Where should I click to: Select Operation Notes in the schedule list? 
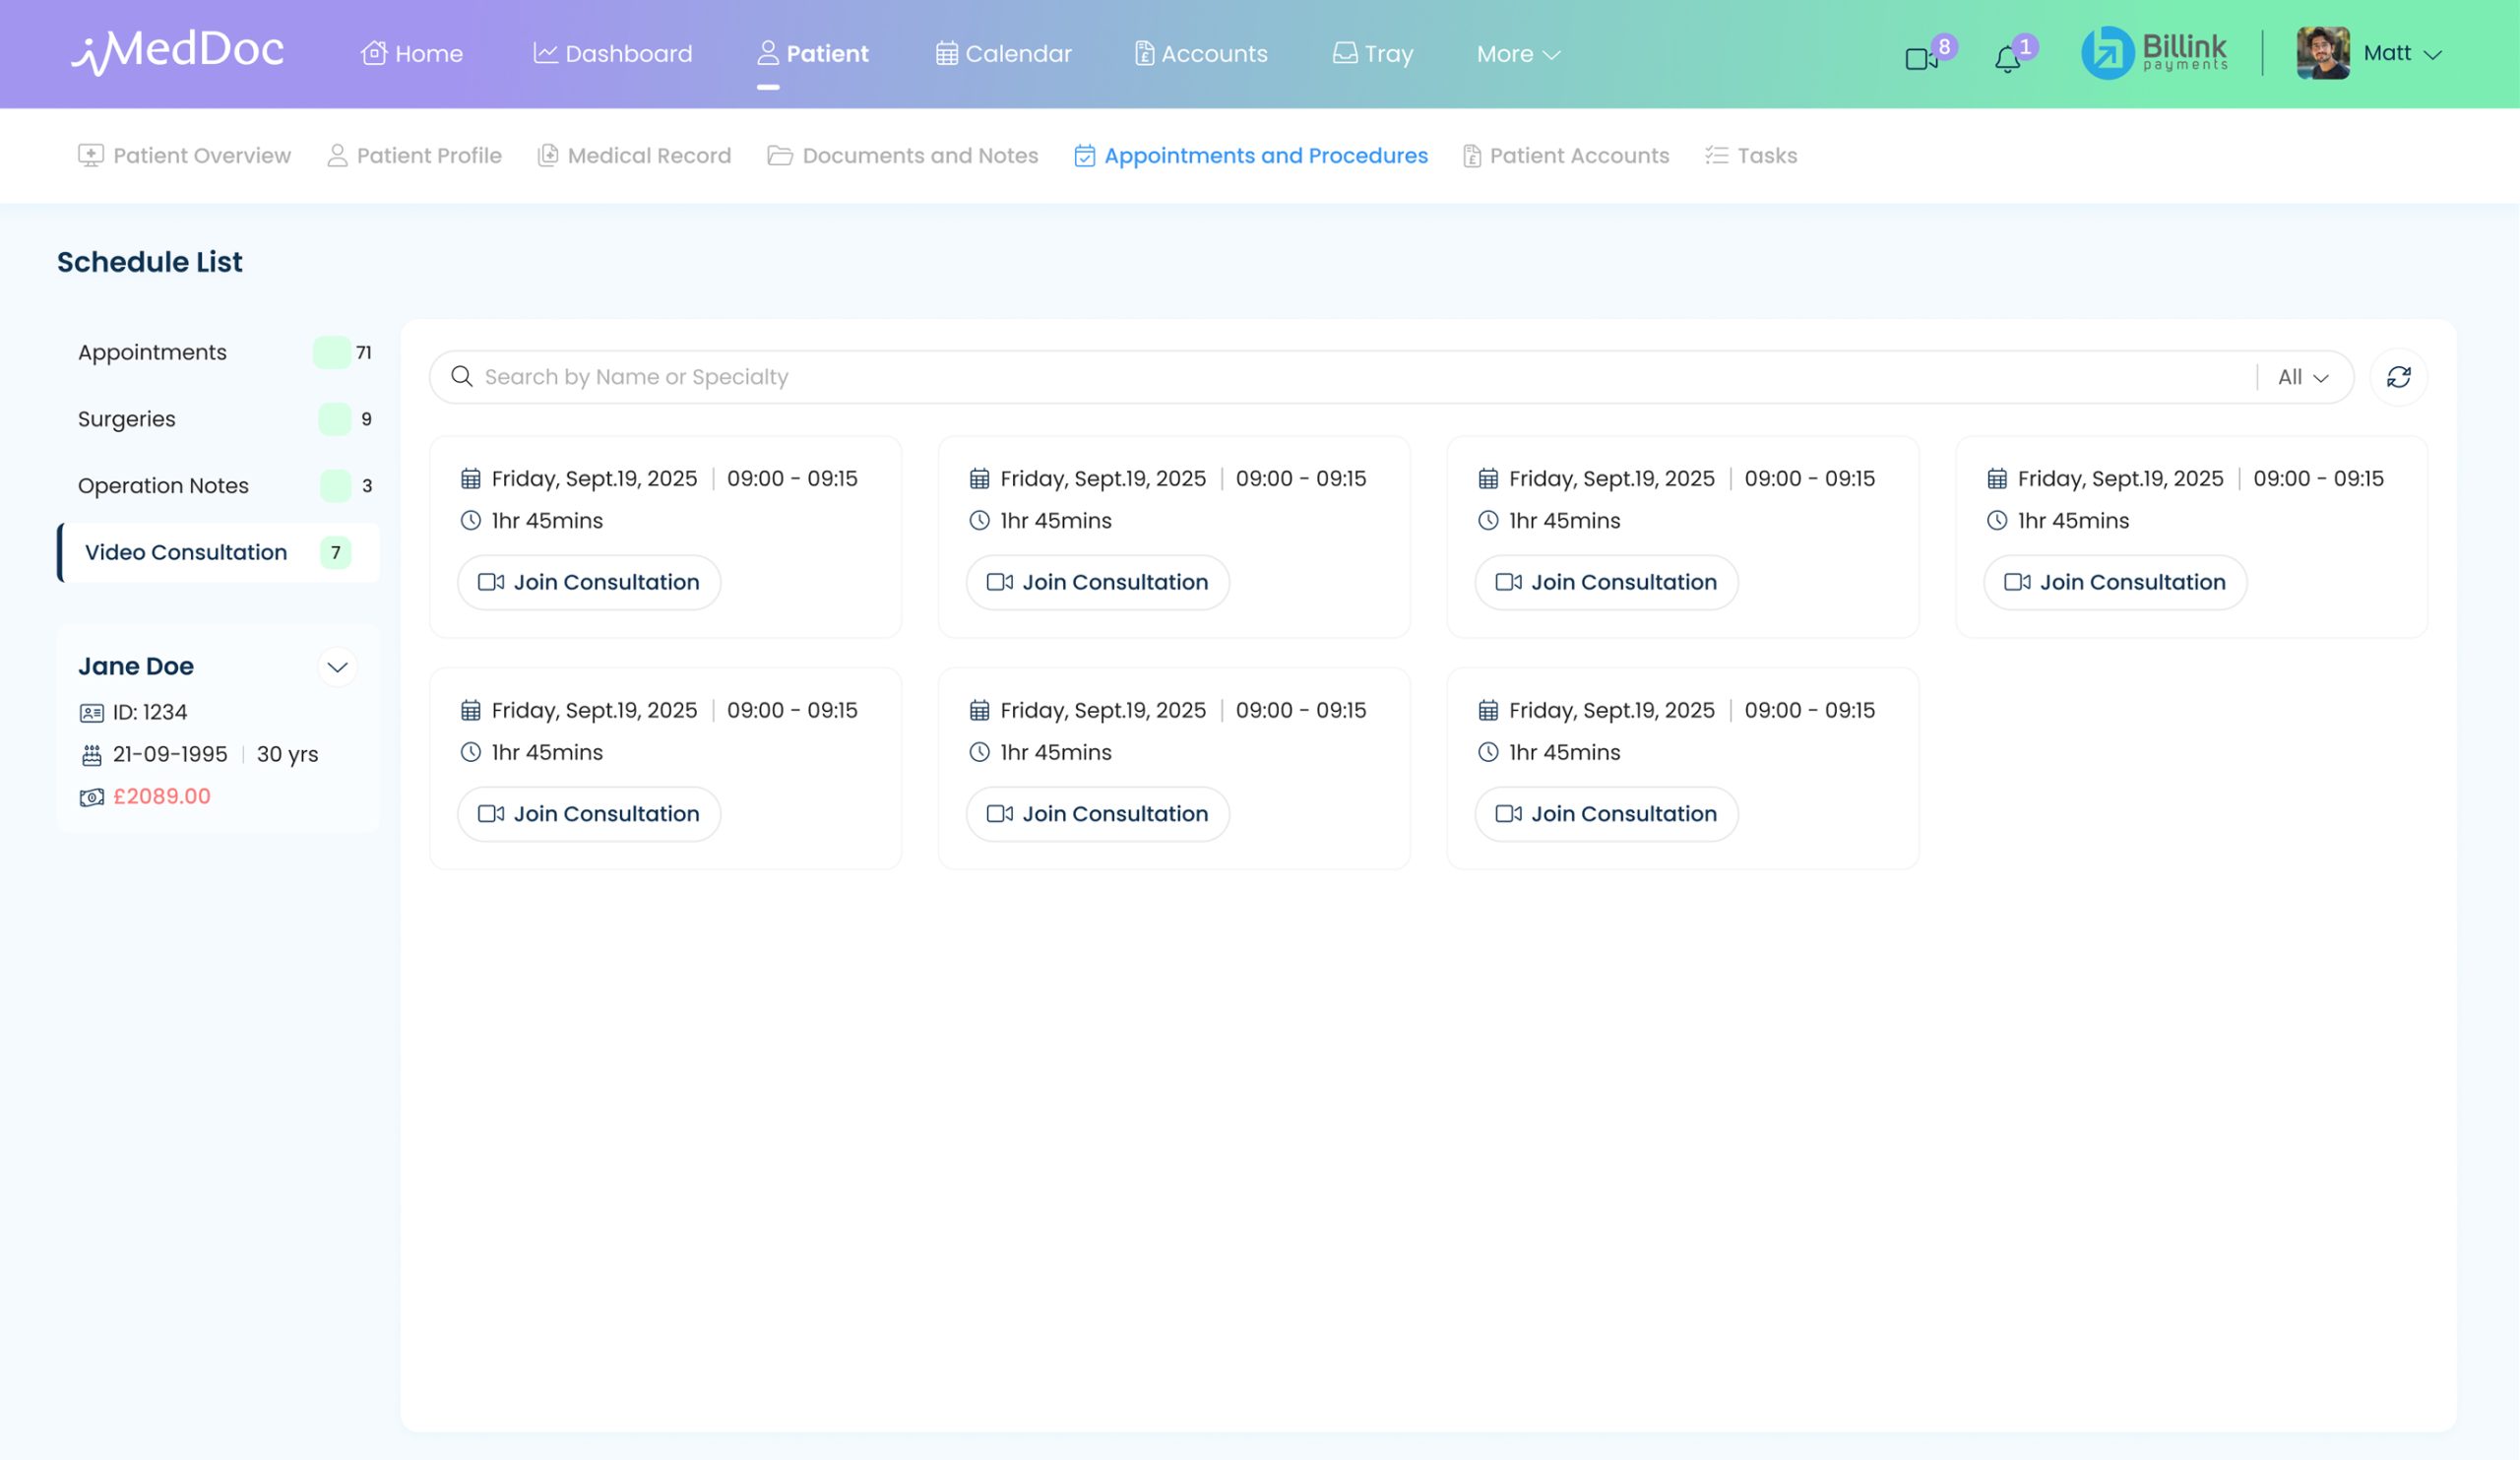163,486
